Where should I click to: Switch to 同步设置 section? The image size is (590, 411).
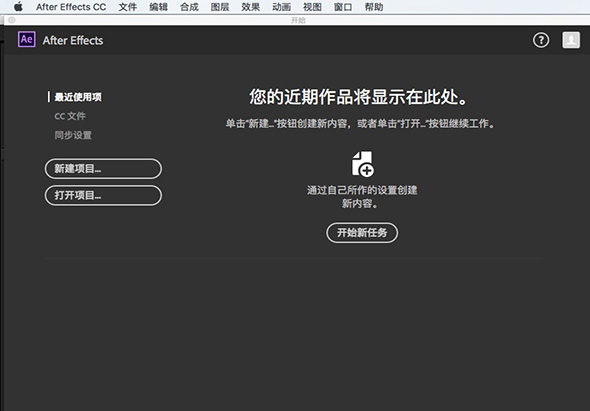[x=73, y=135]
